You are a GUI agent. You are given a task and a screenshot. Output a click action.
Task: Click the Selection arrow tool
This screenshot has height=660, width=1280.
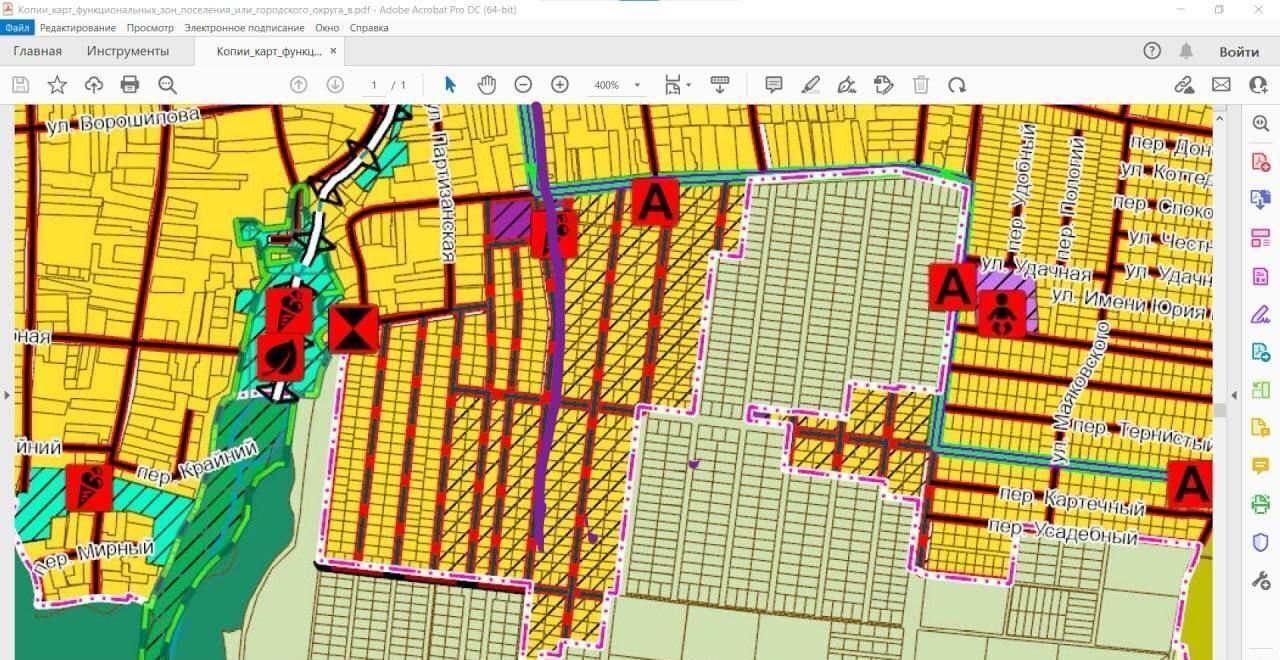click(450, 85)
